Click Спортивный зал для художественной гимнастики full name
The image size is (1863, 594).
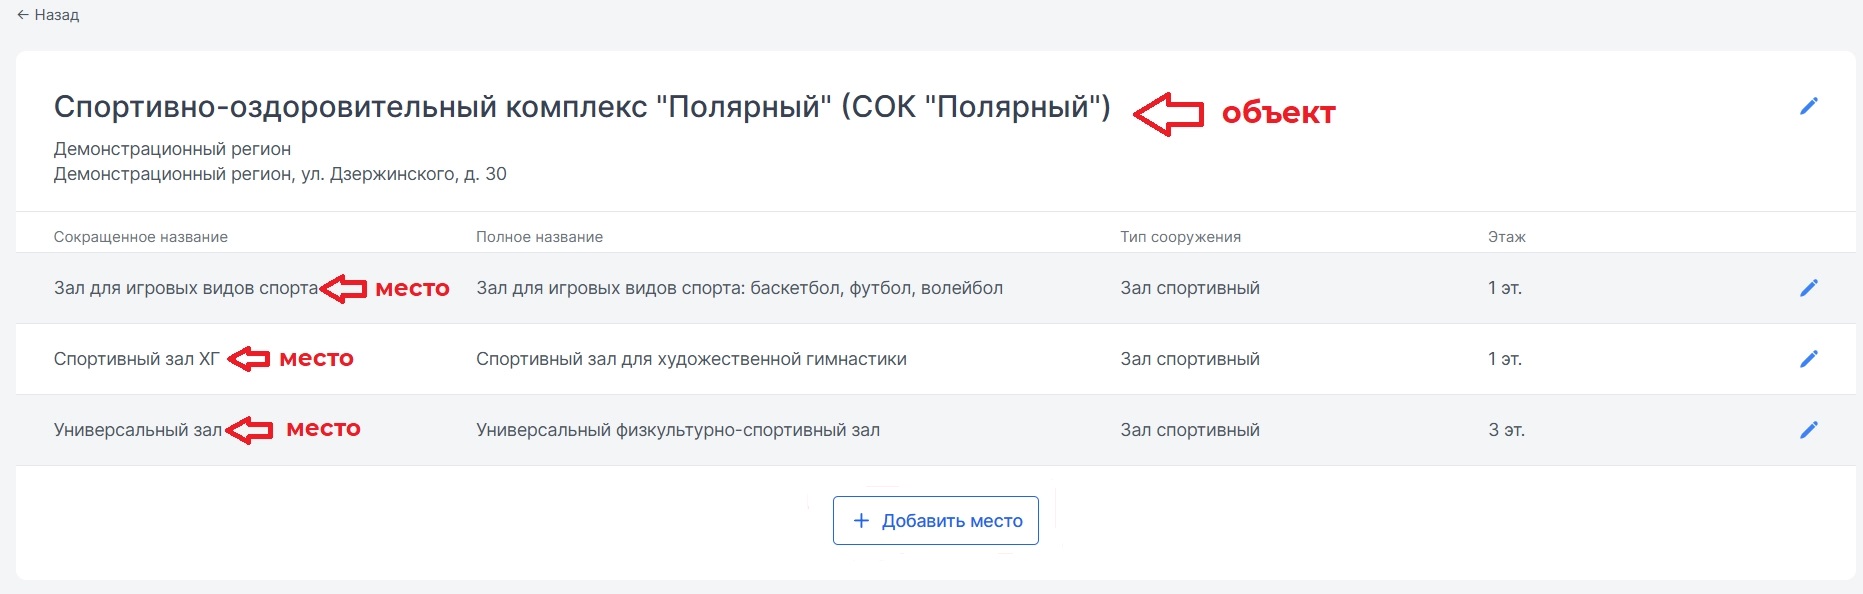tap(691, 359)
